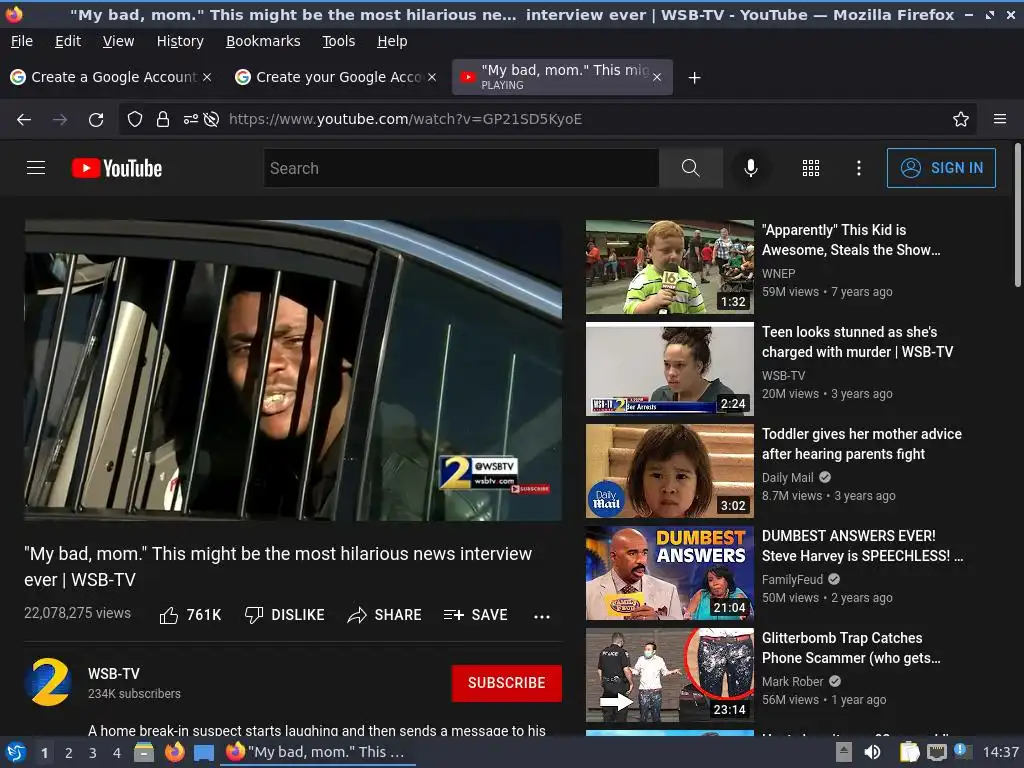Go forward in Firefox
Image resolution: width=1024 pixels, height=768 pixels.
coord(59,119)
